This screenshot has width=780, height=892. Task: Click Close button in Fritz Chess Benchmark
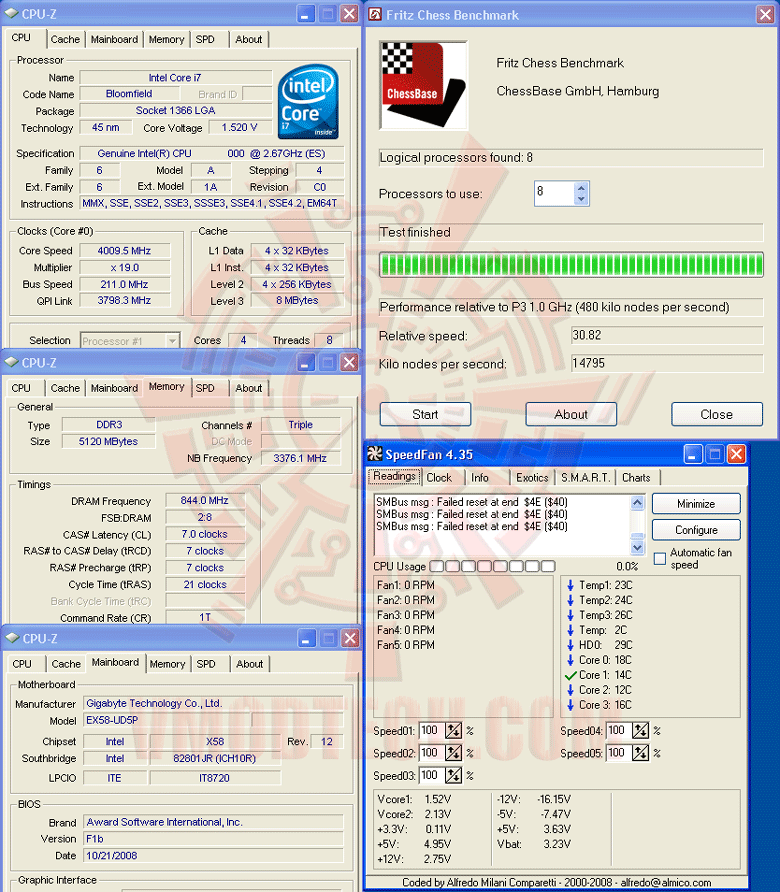717,414
